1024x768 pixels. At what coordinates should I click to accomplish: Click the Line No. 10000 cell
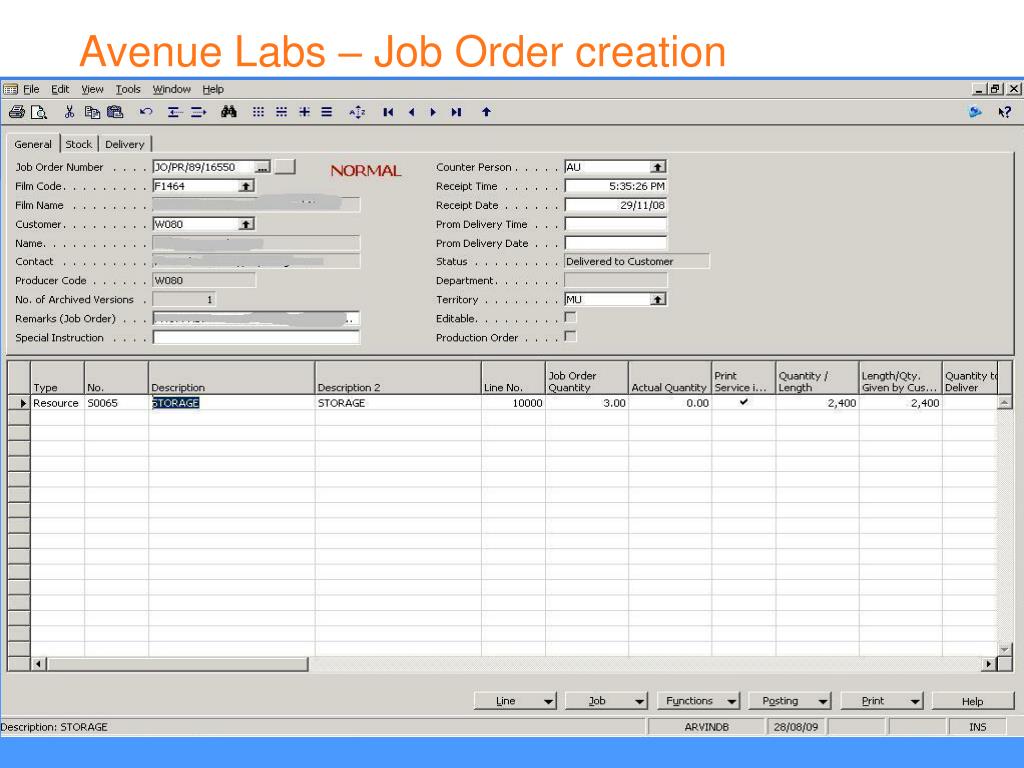(513, 403)
